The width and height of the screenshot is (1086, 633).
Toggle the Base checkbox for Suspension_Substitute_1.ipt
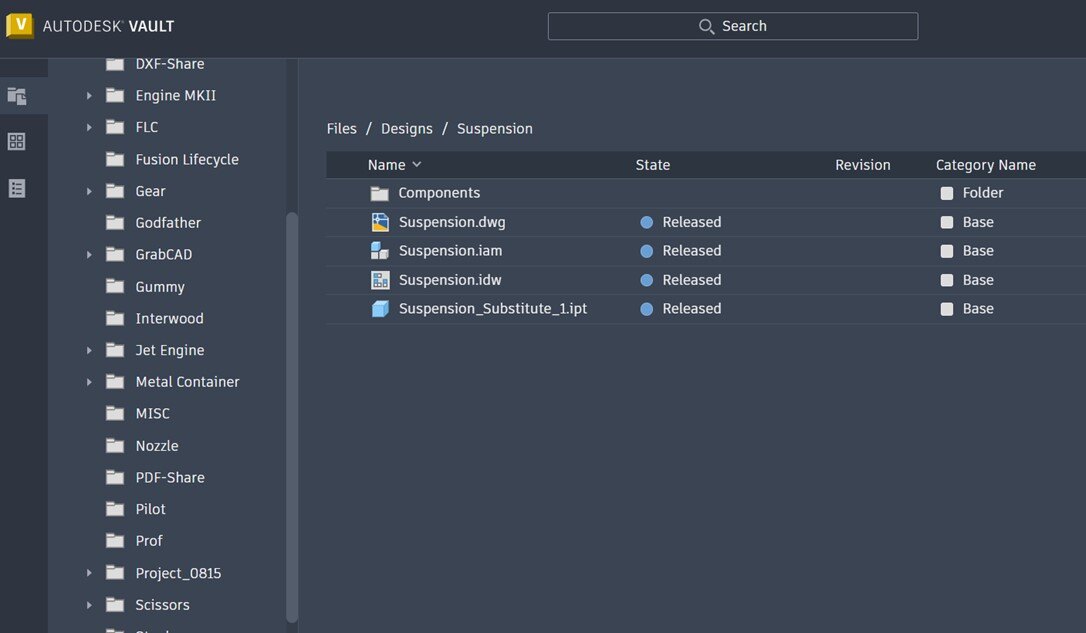[x=947, y=308]
